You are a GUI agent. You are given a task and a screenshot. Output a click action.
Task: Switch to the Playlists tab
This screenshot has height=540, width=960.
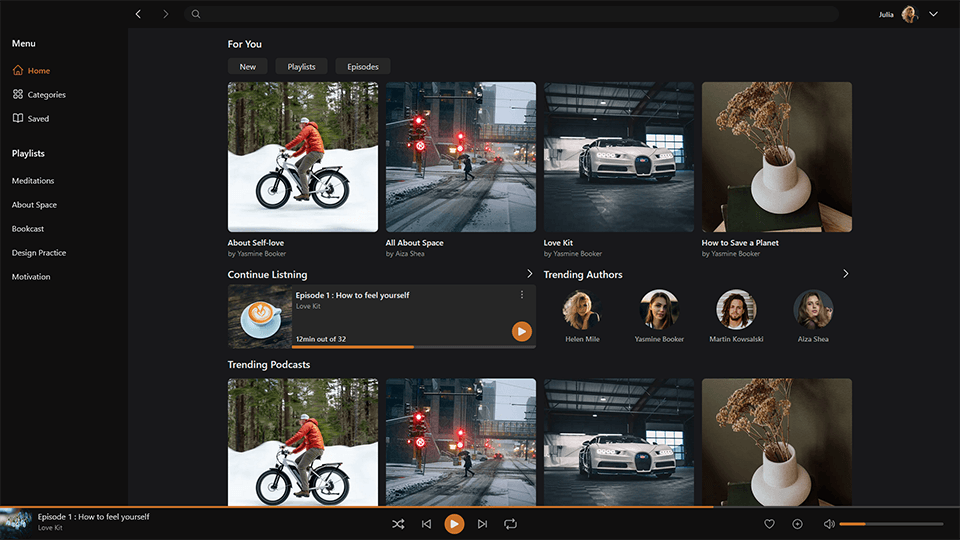pos(301,67)
